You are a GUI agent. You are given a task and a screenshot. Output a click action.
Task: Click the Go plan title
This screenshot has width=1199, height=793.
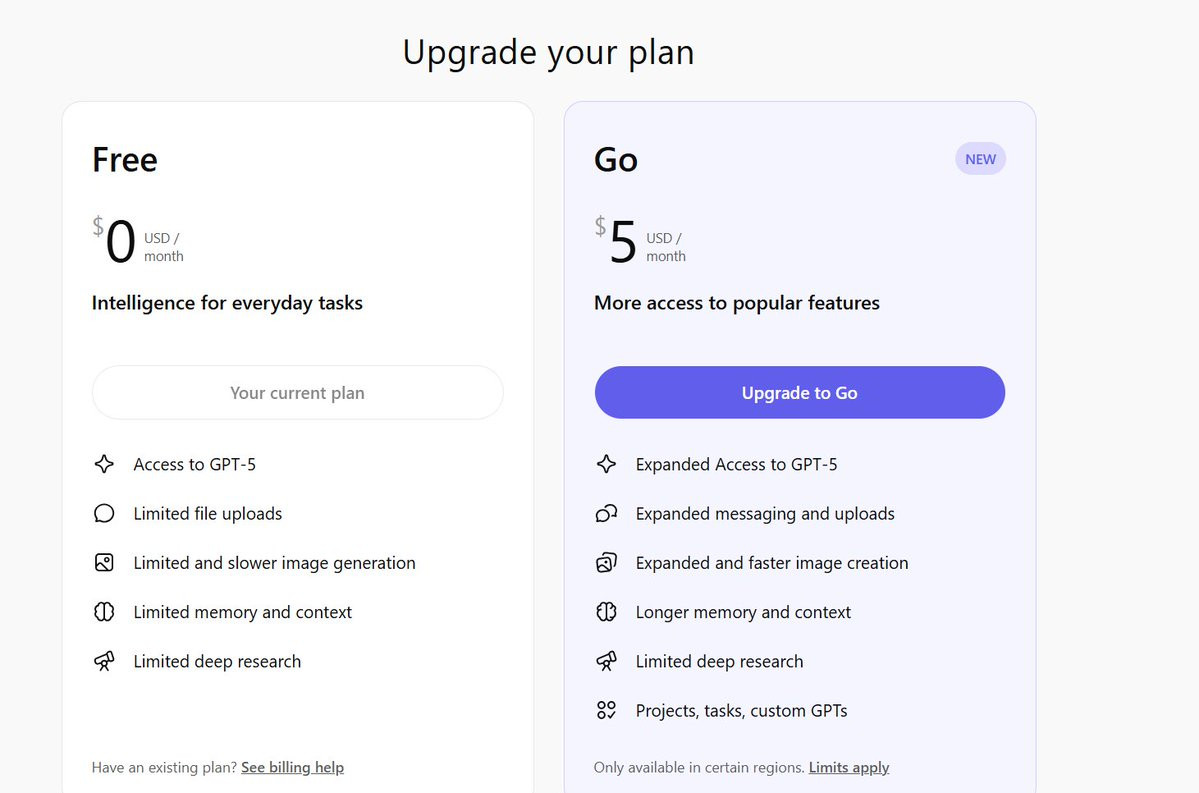[616, 160]
